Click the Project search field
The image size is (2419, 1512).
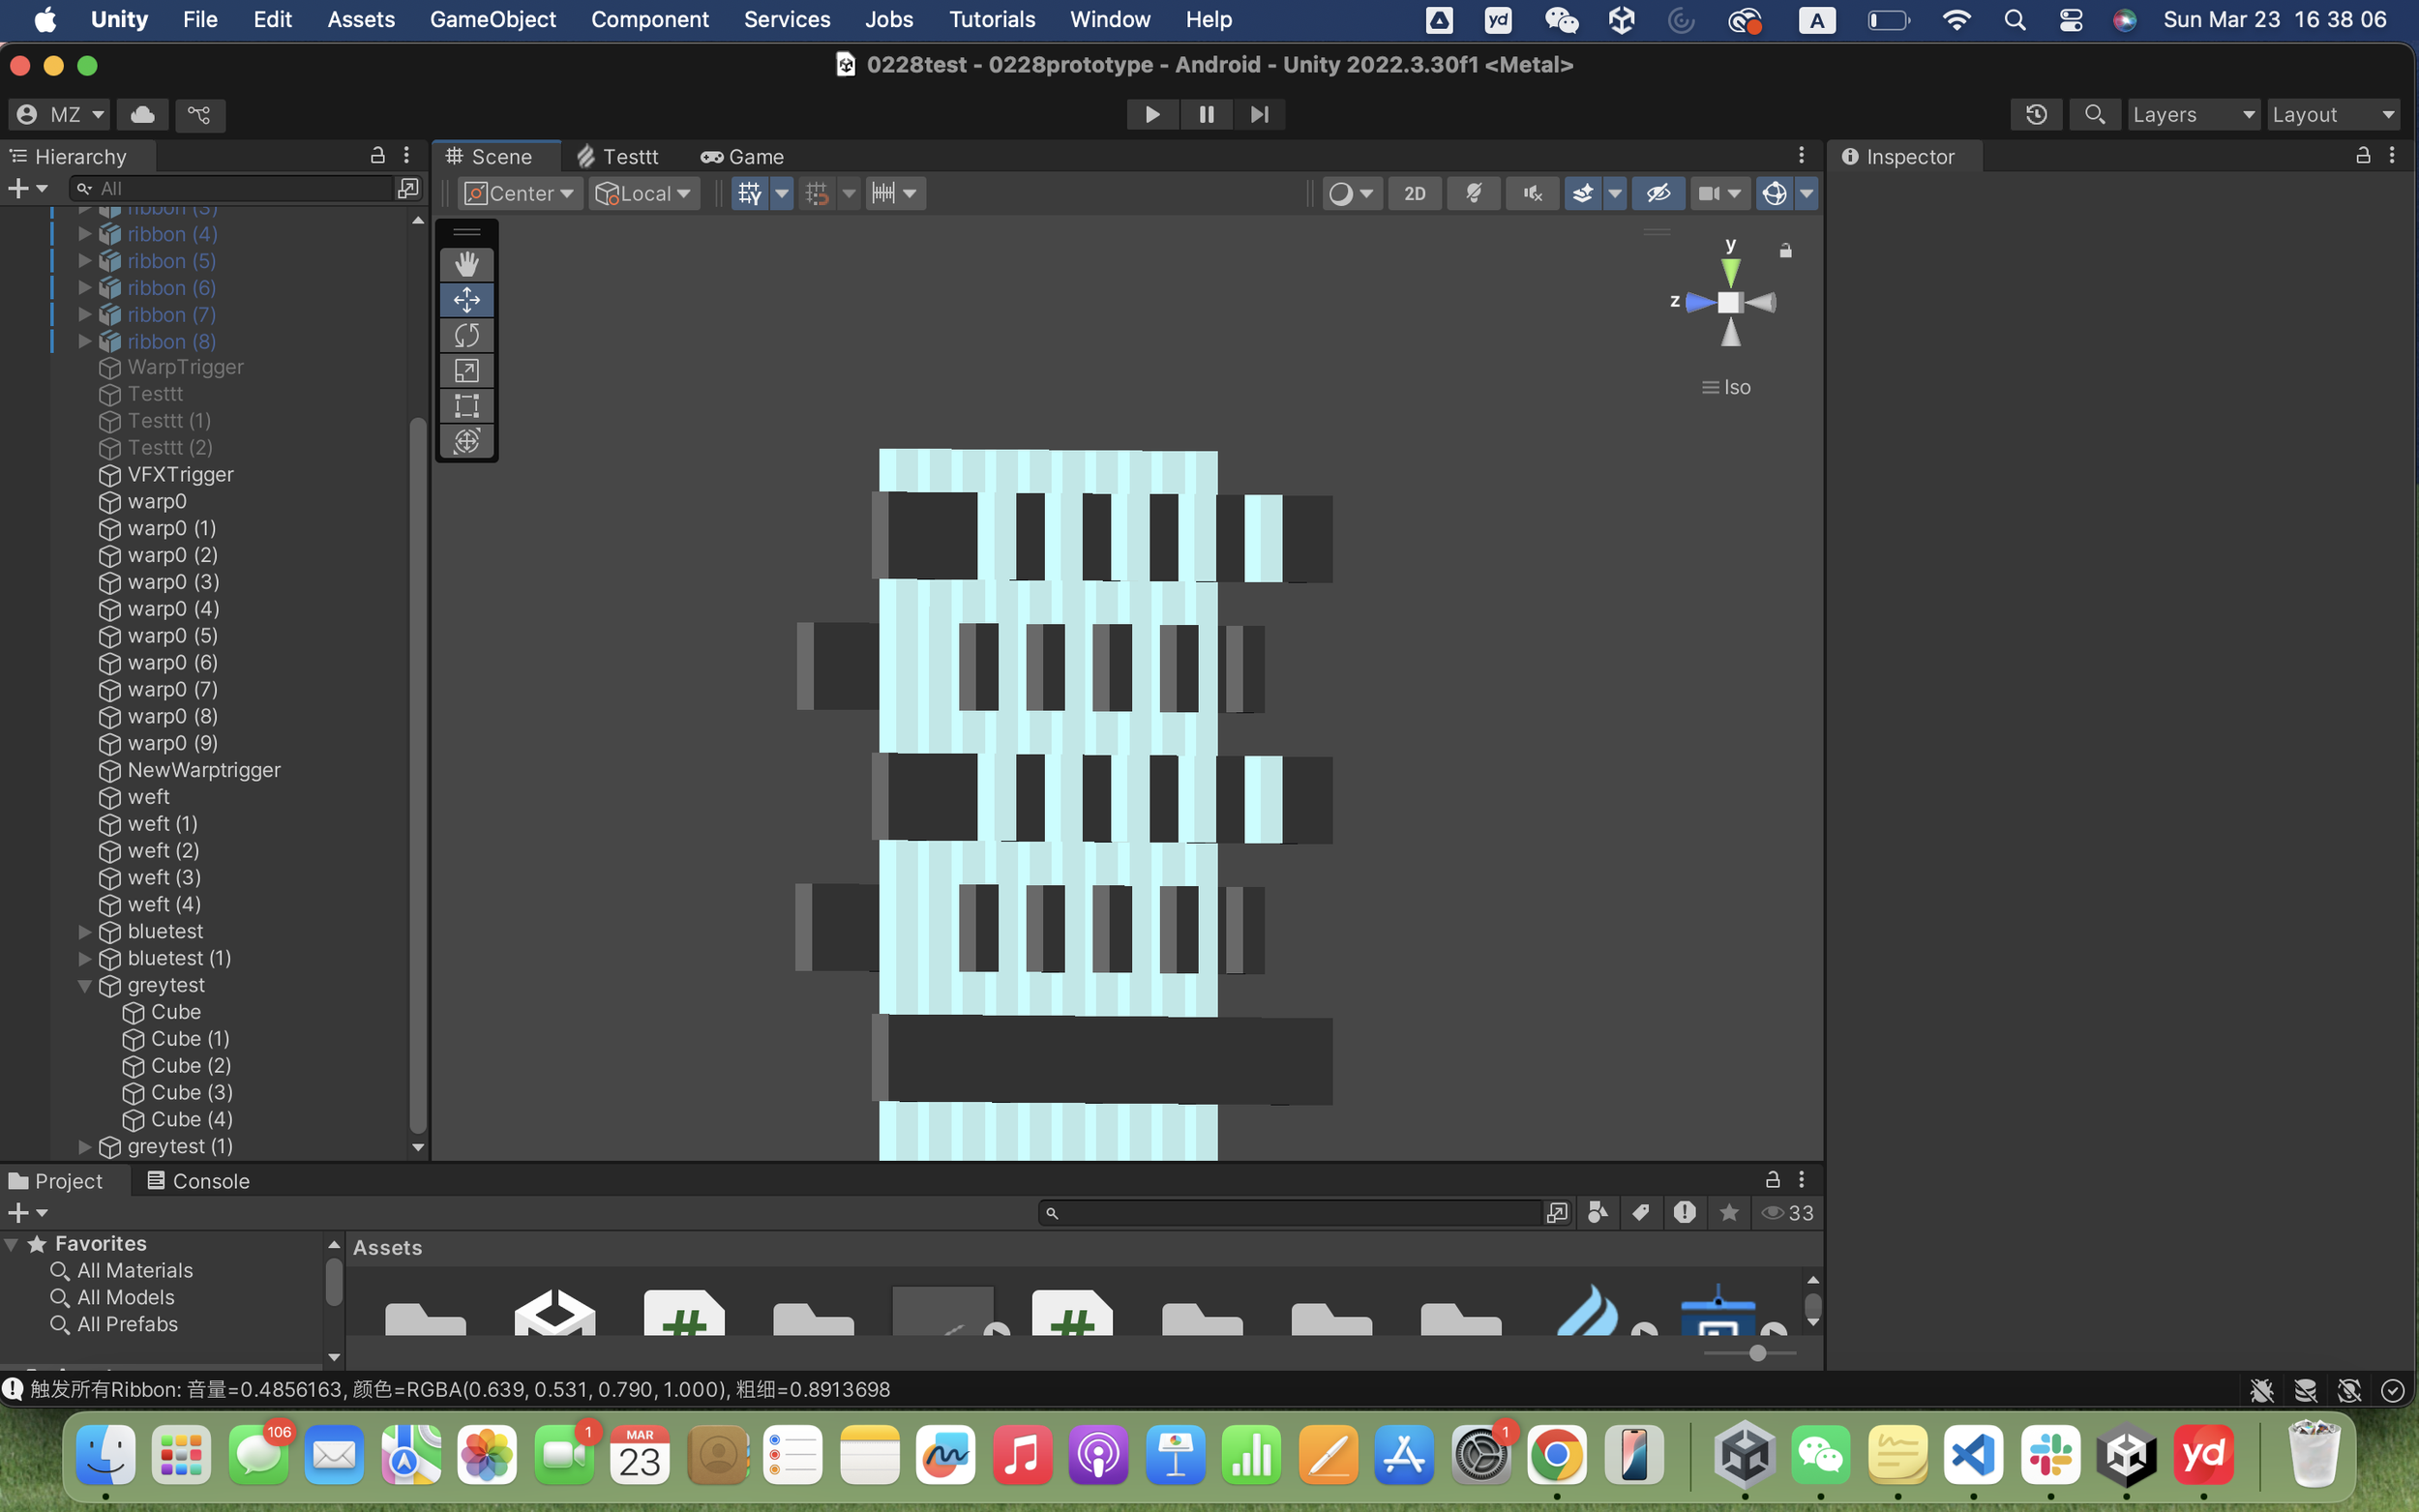1295,1213
